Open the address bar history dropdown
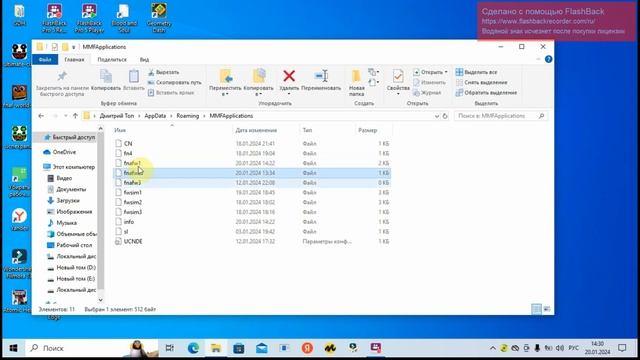 pos(437,116)
